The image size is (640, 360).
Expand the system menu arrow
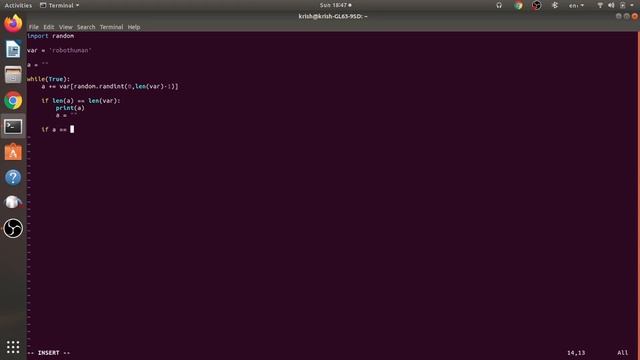click(632, 5)
